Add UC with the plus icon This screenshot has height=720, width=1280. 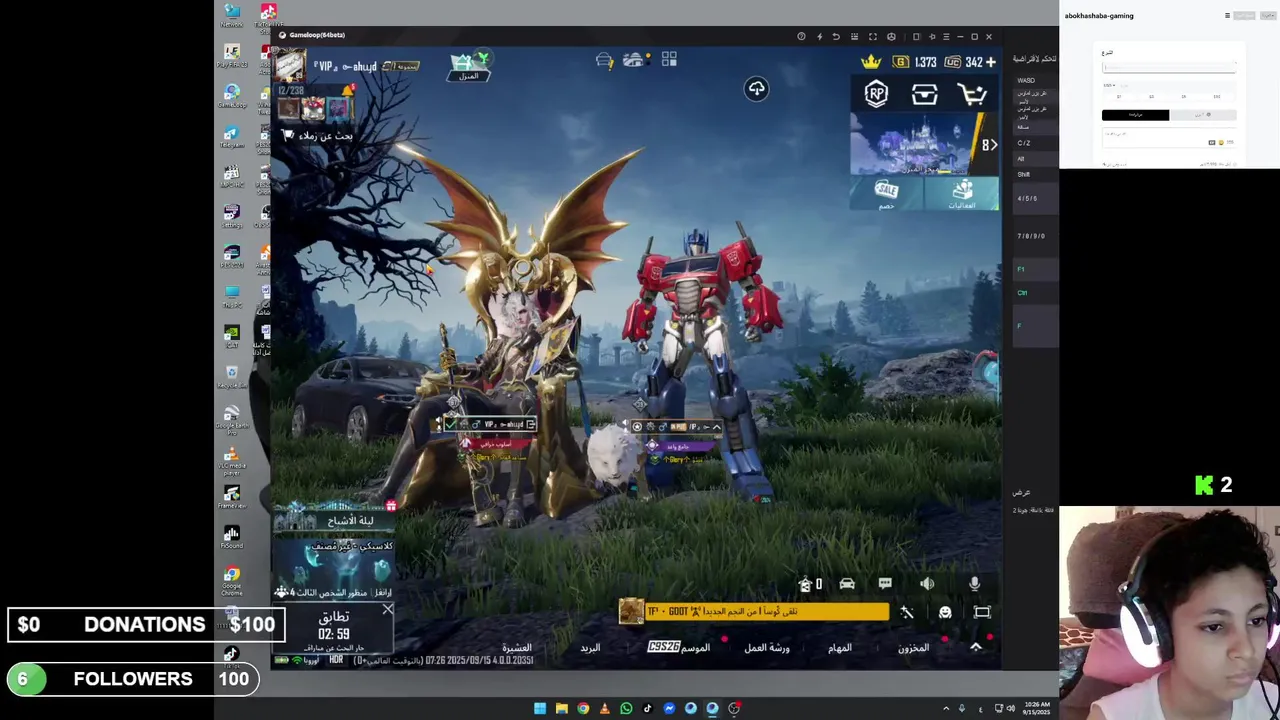coord(990,62)
